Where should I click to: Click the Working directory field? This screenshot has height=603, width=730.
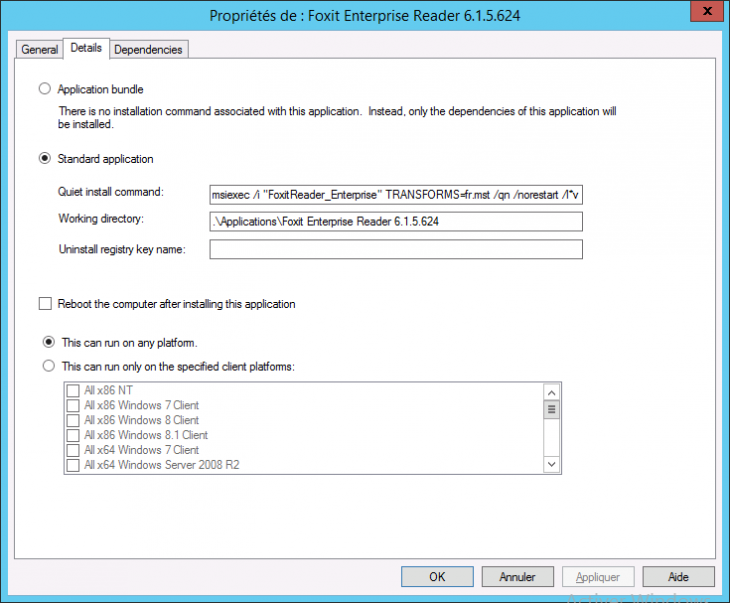(x=396, y=222)
